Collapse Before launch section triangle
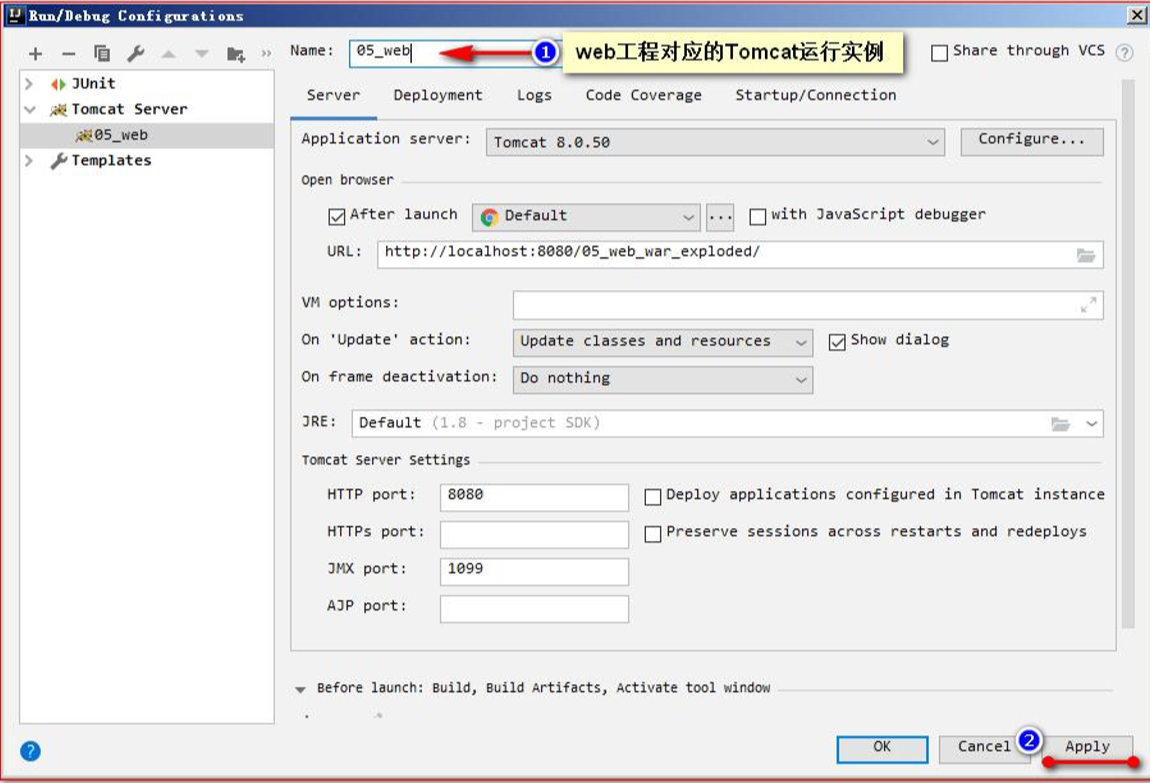 coord(300,689)
